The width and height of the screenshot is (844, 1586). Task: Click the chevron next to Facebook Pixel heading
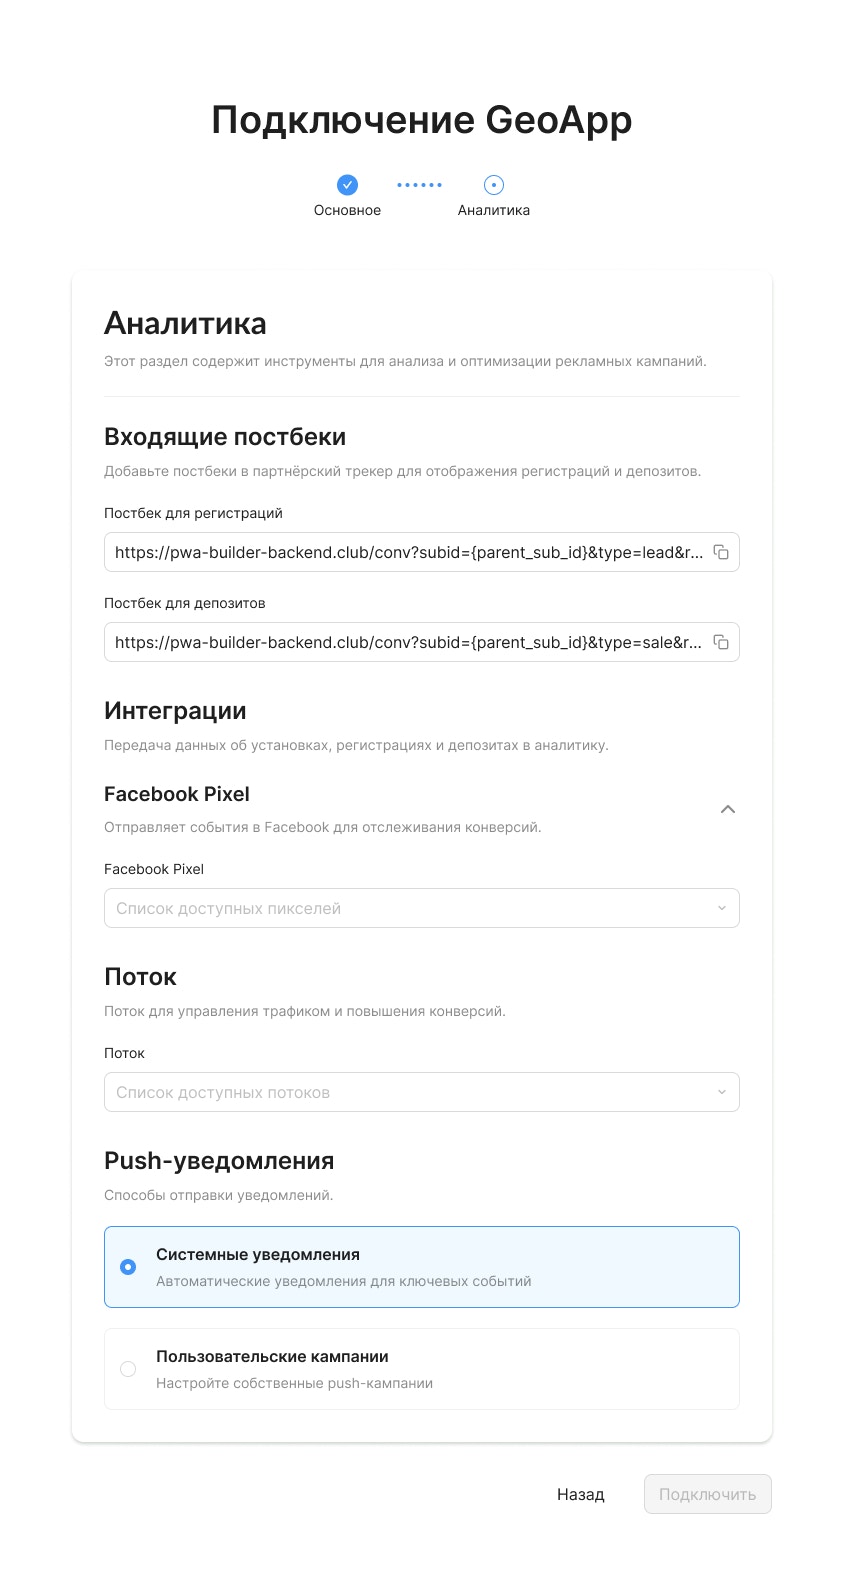tap(728, 809)
